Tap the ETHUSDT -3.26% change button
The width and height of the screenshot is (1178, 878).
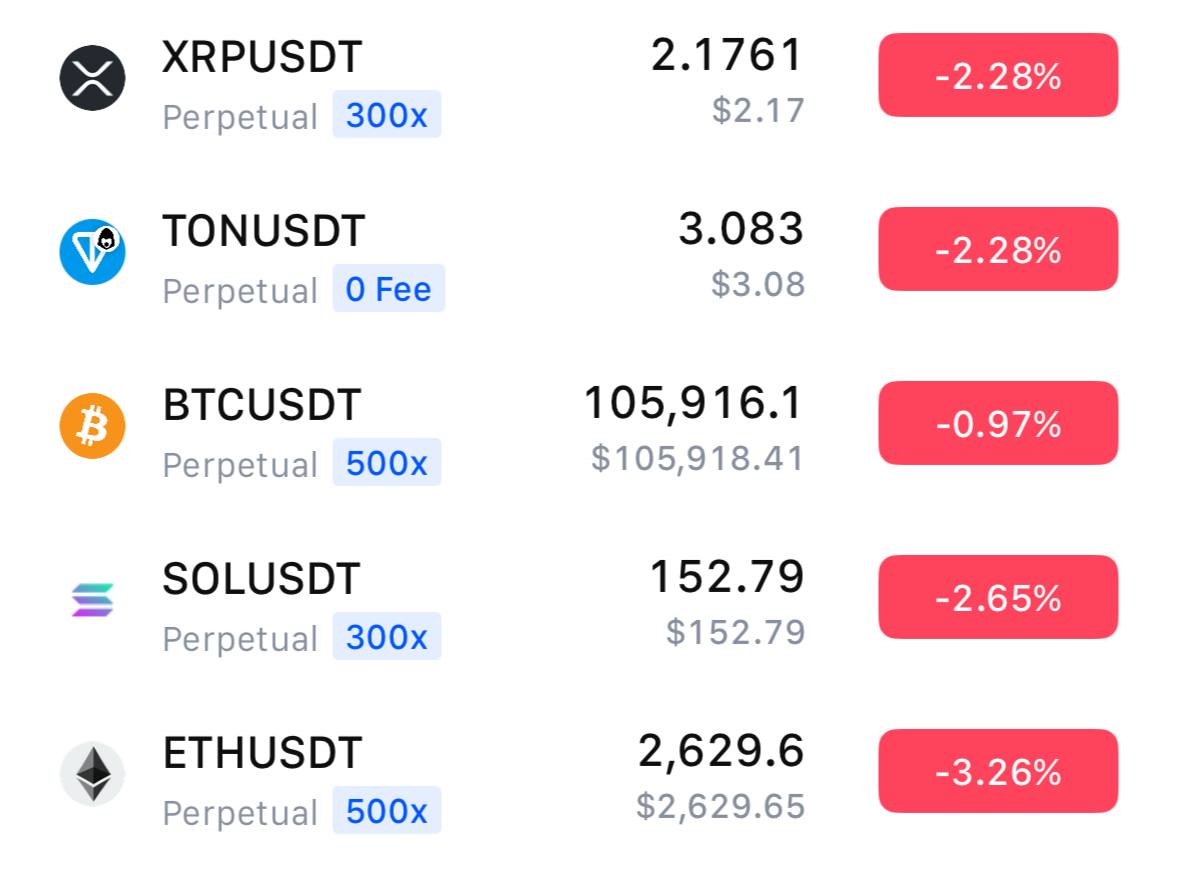coord(998,771)
